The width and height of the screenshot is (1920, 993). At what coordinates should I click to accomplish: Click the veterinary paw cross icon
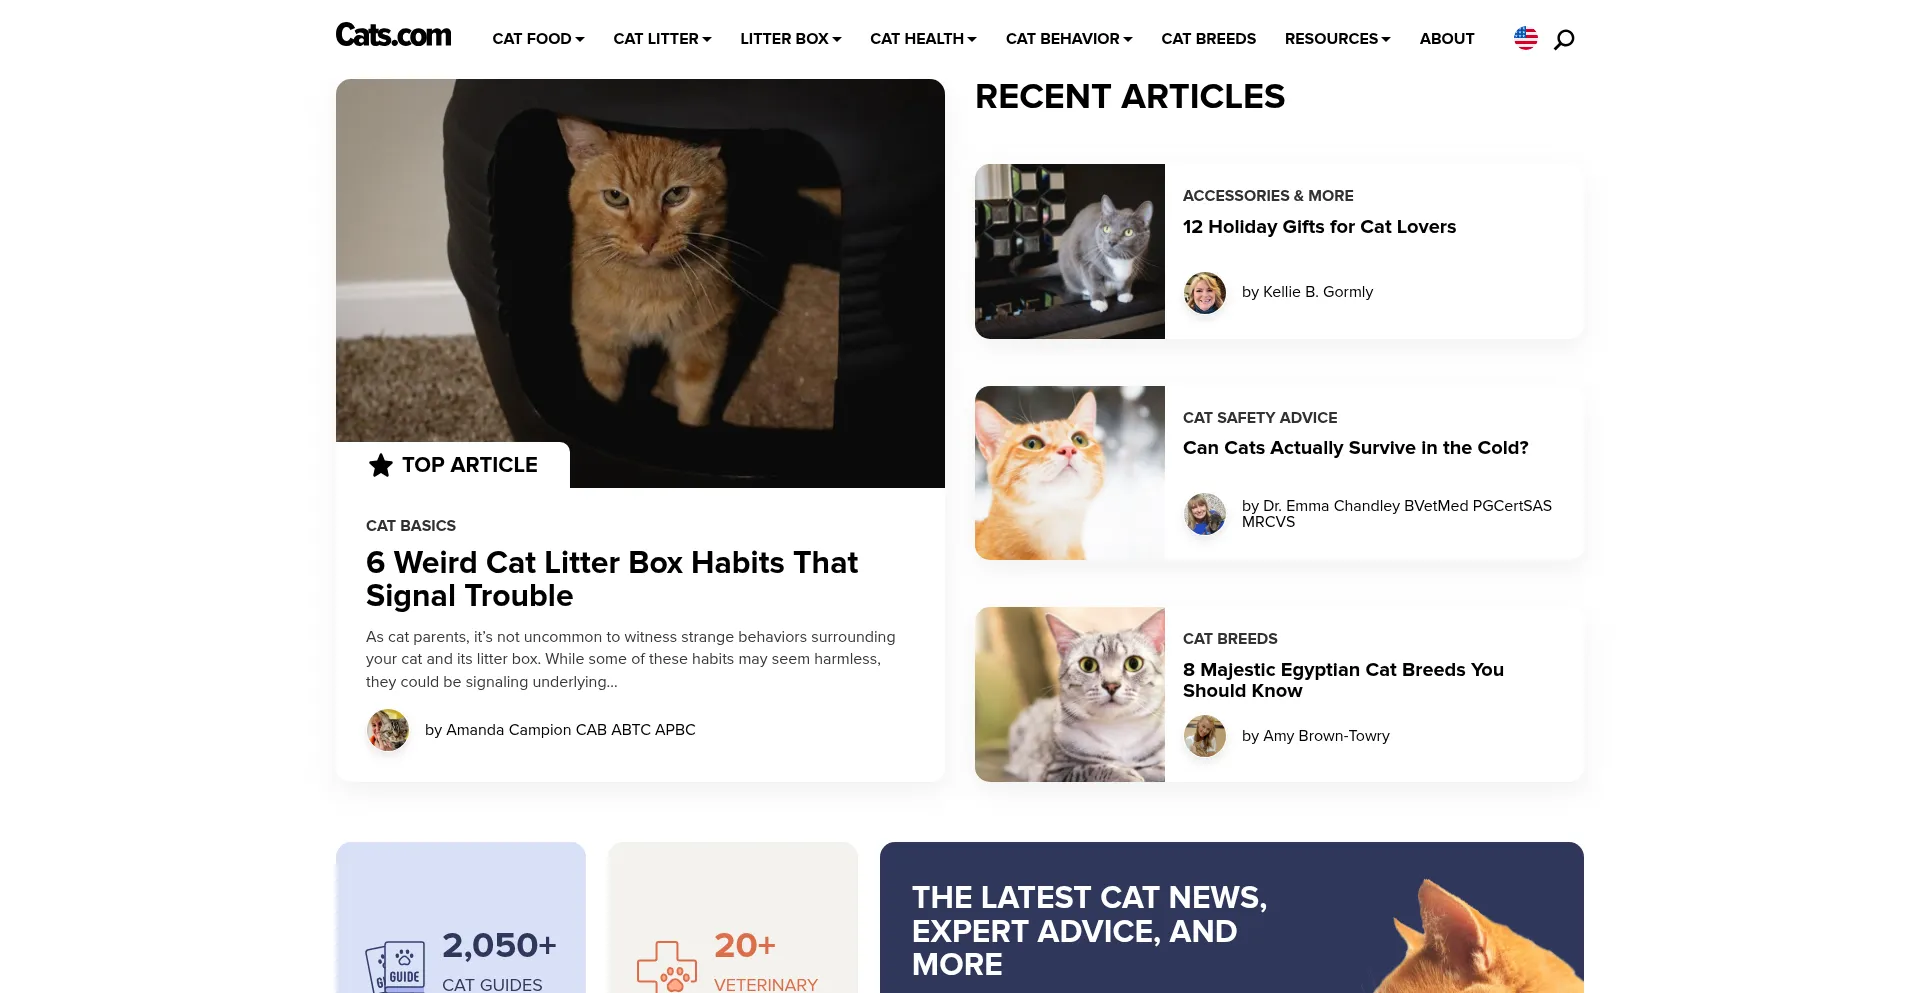667,967
